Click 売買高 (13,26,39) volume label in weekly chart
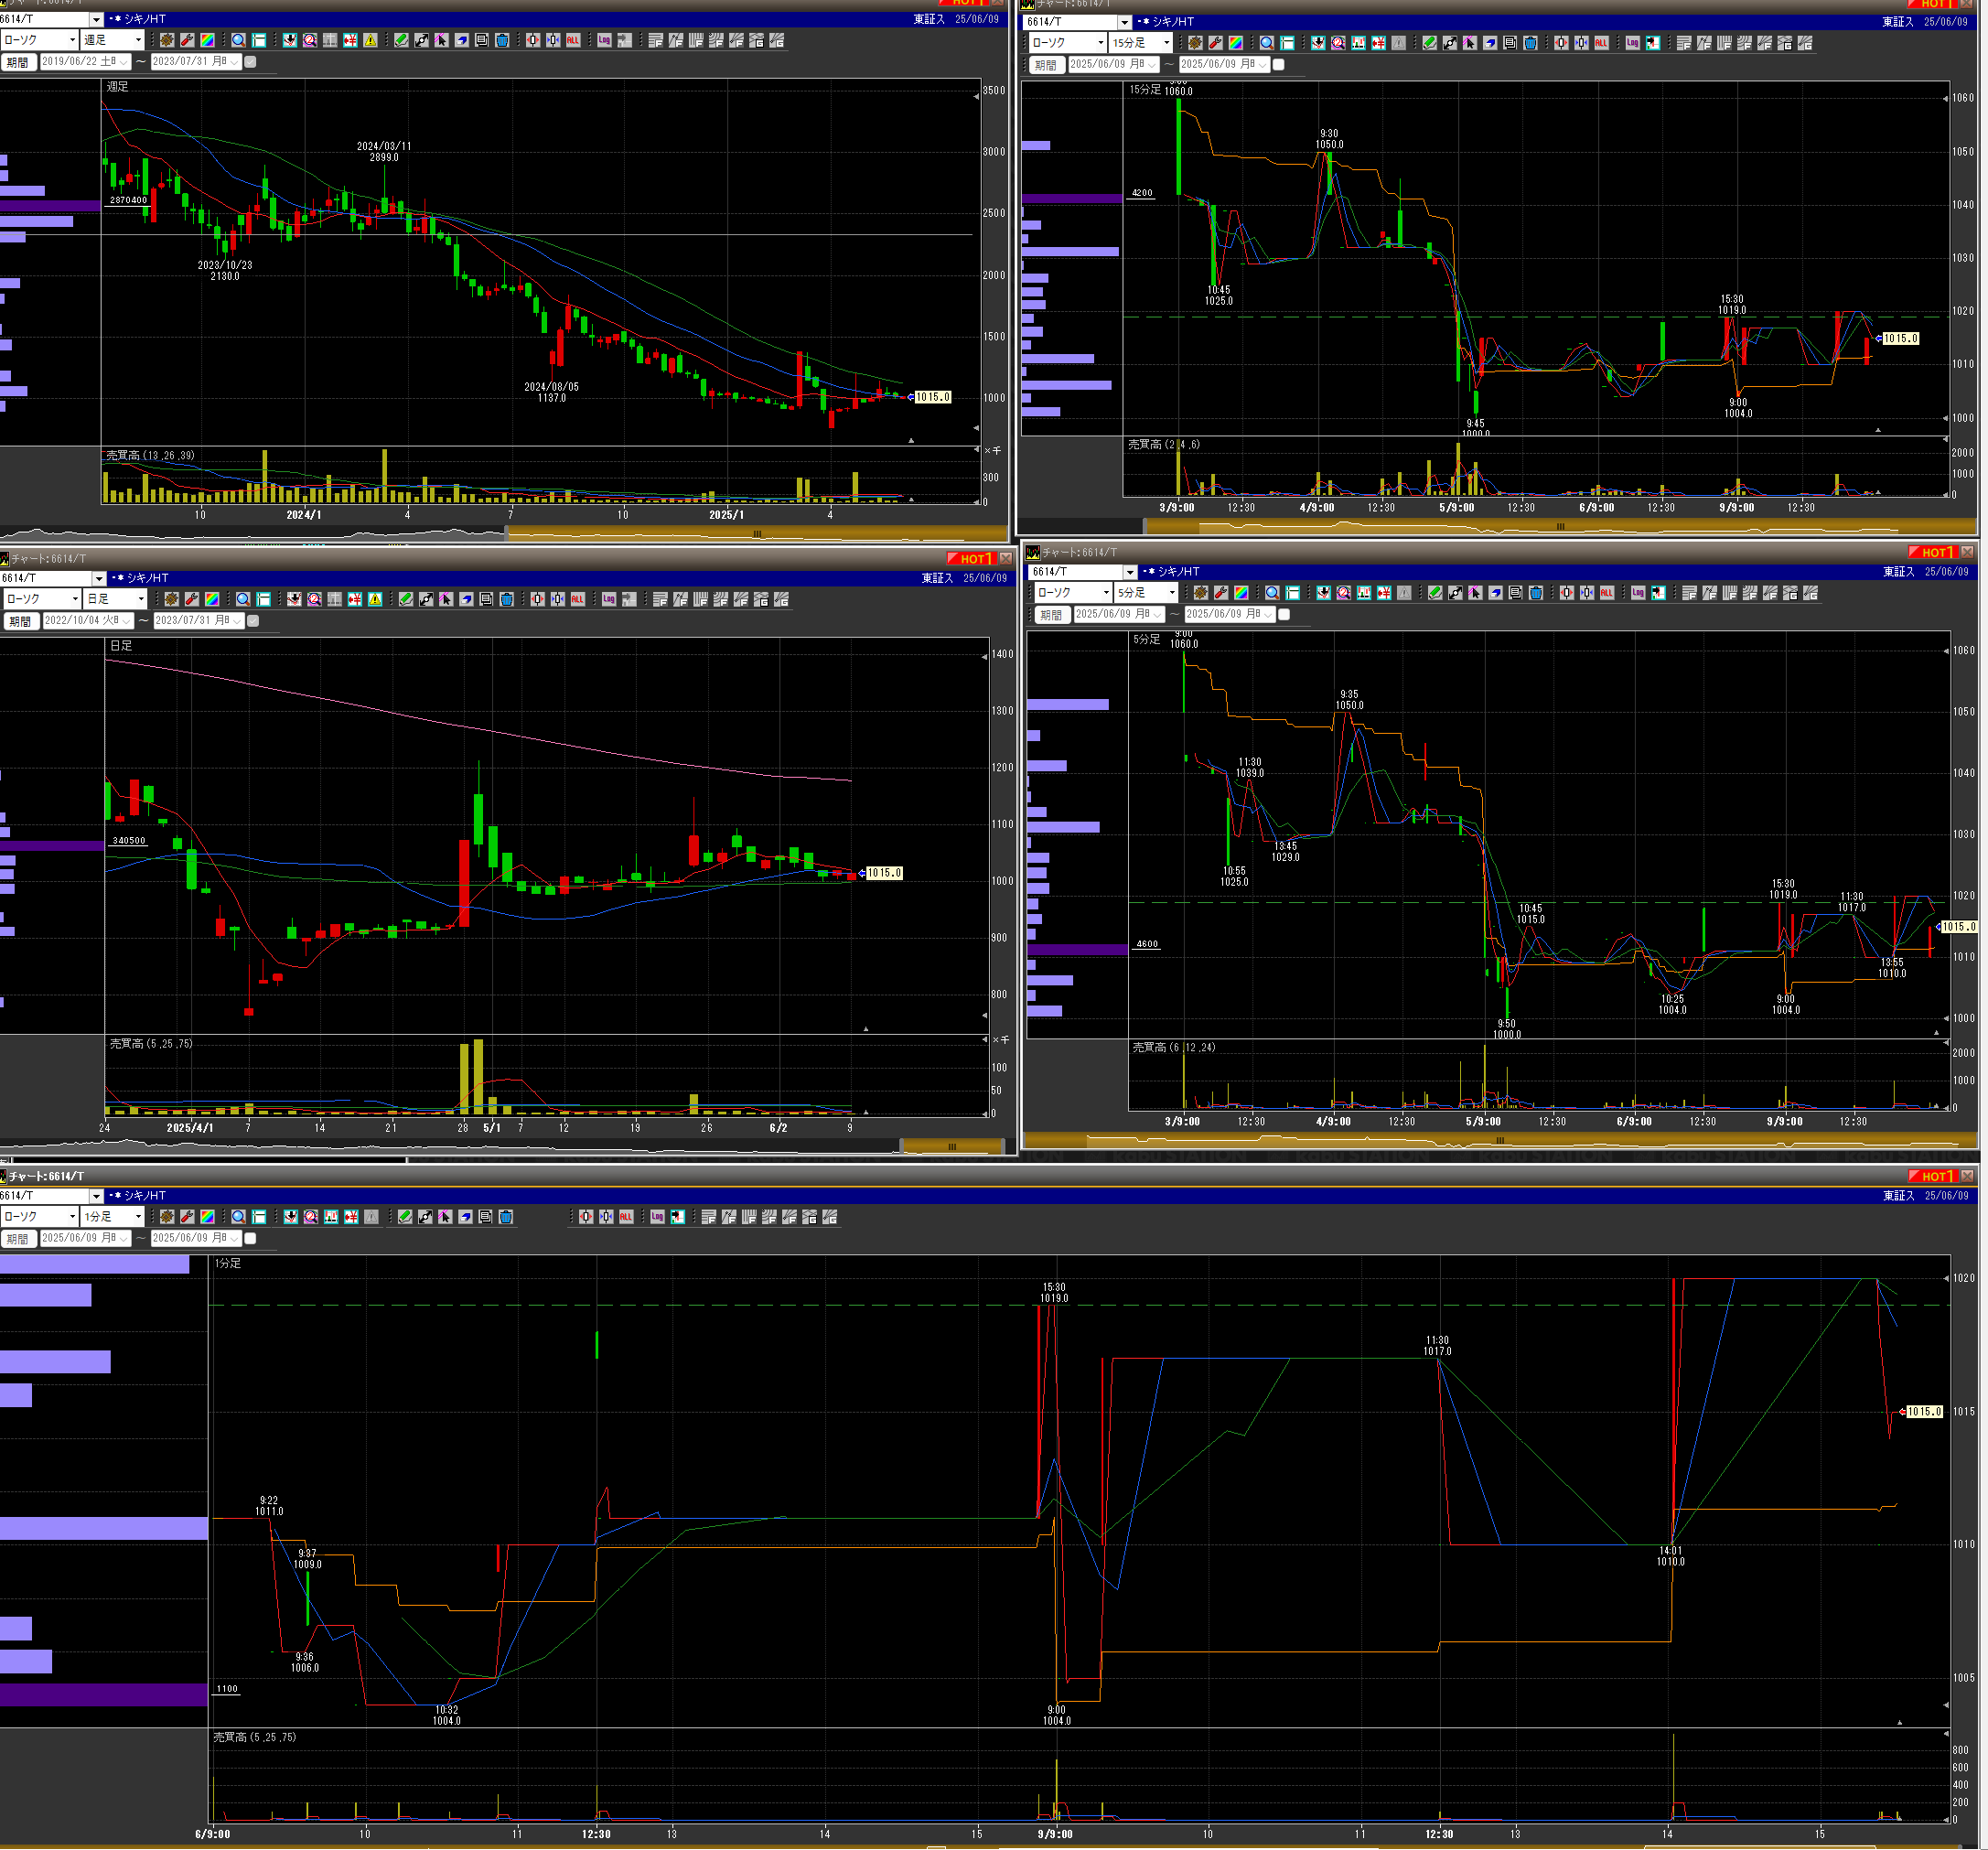1988x1850 pixels. 151,456
